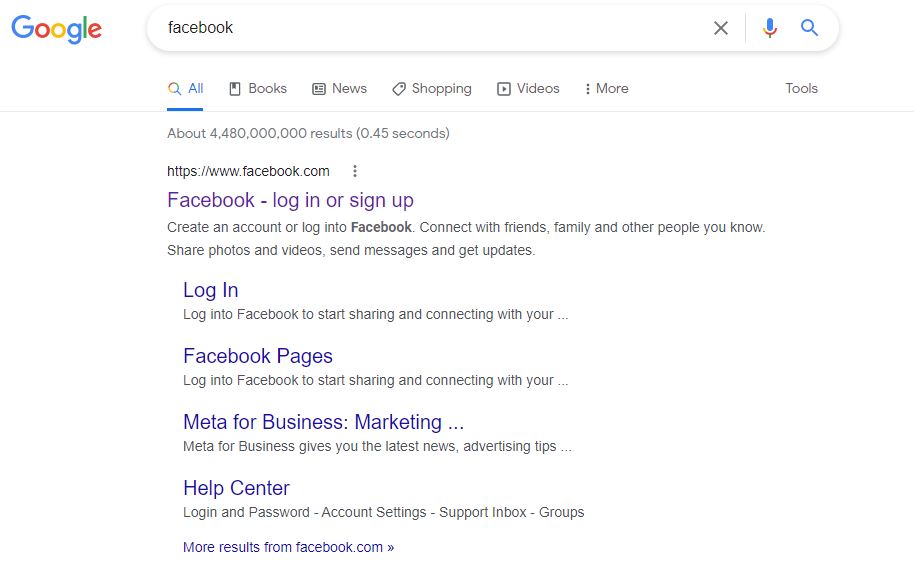Open Meta for Business: Marketing link
The image size is (914, 577).
coord(323,422)
